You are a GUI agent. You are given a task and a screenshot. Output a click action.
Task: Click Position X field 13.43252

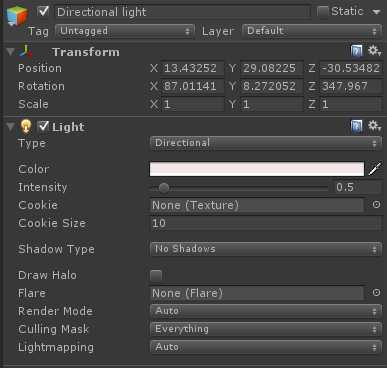(193, 68)
